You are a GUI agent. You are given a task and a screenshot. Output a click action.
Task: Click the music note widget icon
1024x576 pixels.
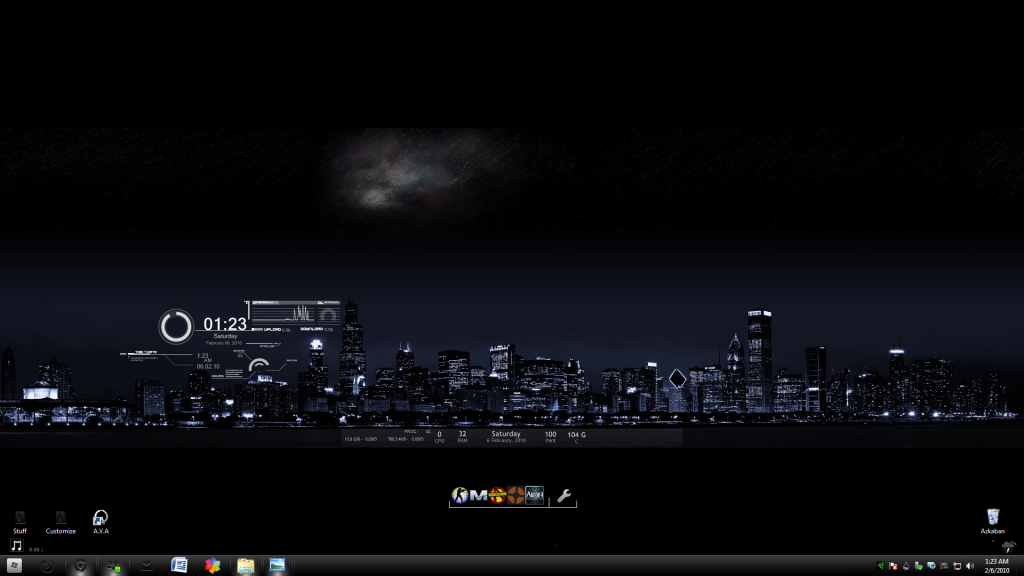16,546
